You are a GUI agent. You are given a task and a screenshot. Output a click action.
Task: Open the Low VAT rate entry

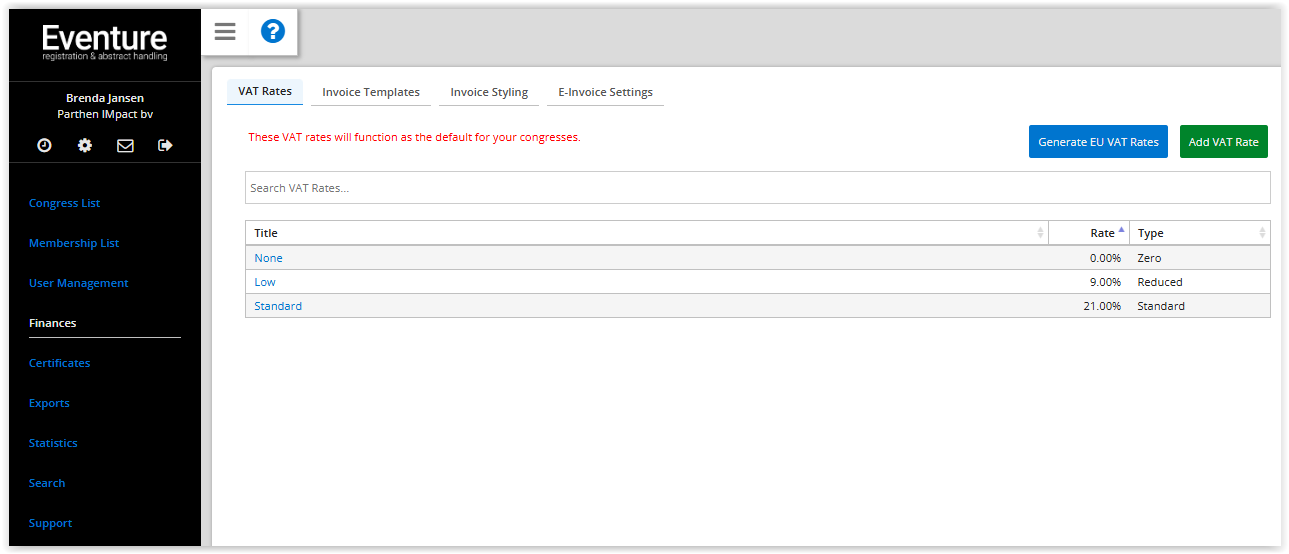(x=265, y=282)
